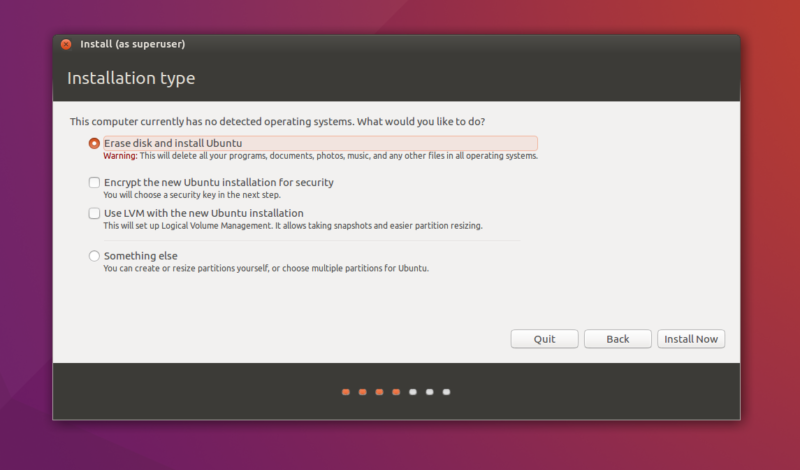This screenshot has width=800, height=470.
Task: Click the Logical Volume Management description text
Action: point(293,226)
